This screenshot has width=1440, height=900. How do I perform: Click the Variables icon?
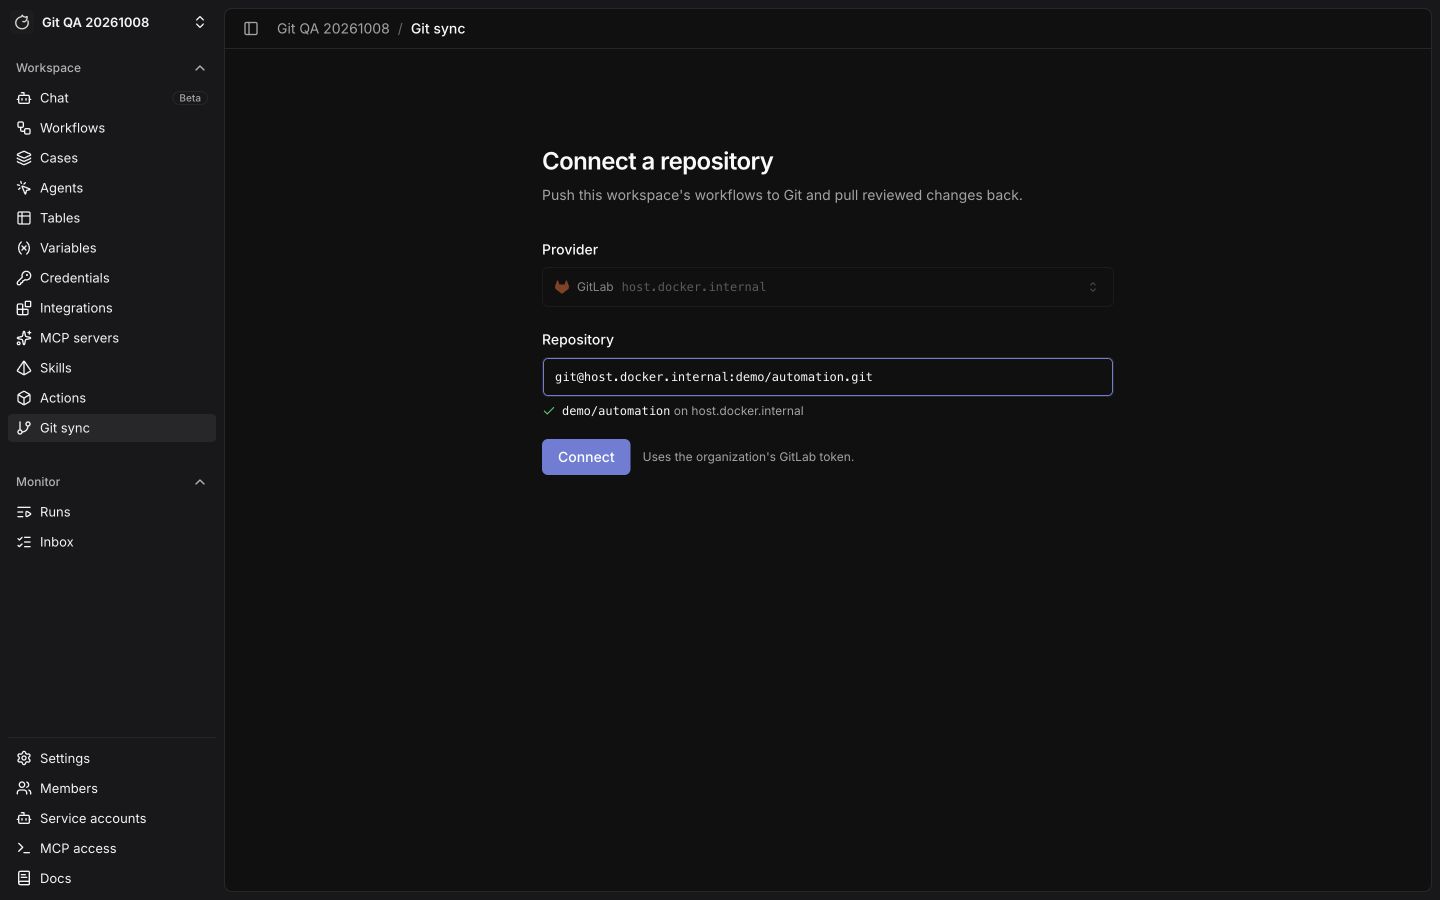[24, 248]
